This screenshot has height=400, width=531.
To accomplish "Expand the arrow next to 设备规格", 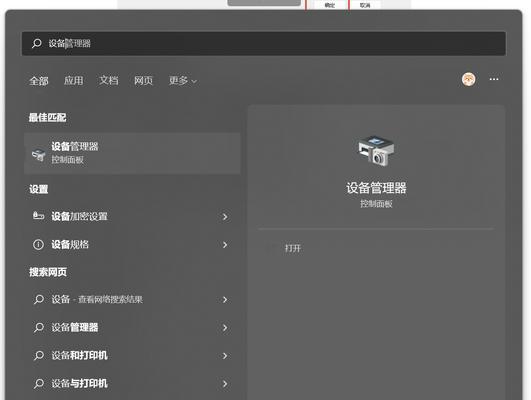I will (225, 245).
